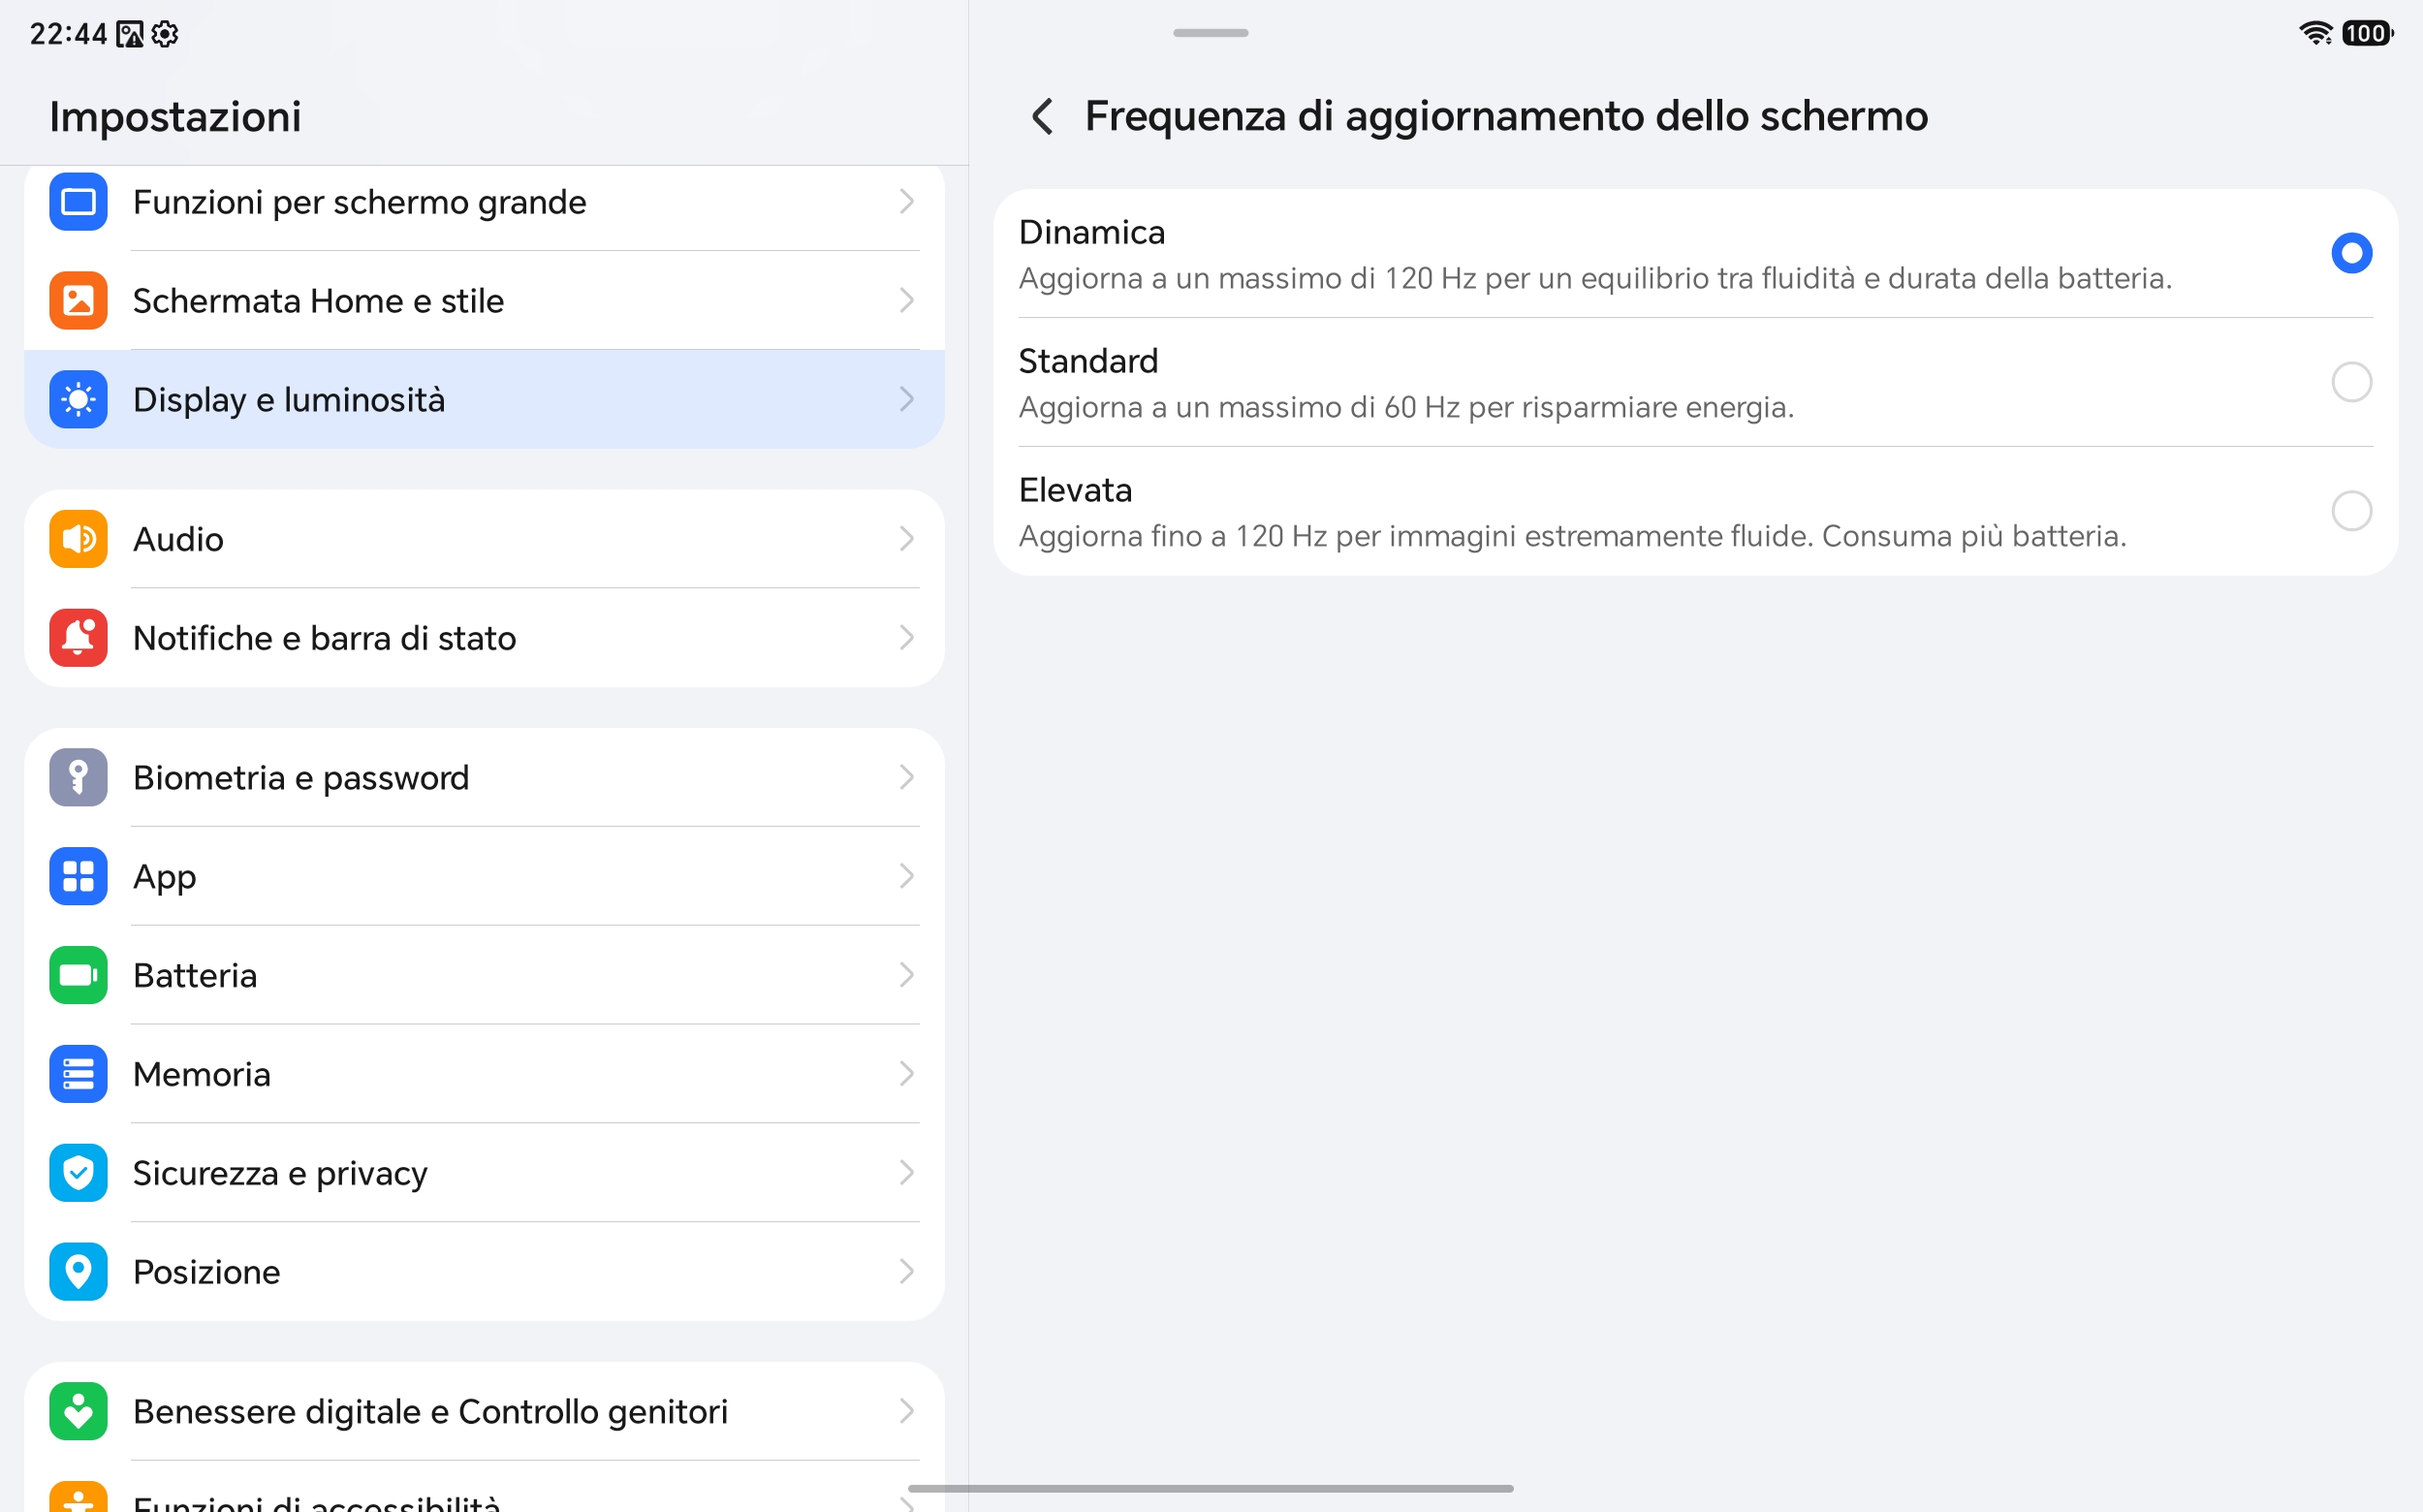Tap the Posizione pin icon

coord(78,1272)
